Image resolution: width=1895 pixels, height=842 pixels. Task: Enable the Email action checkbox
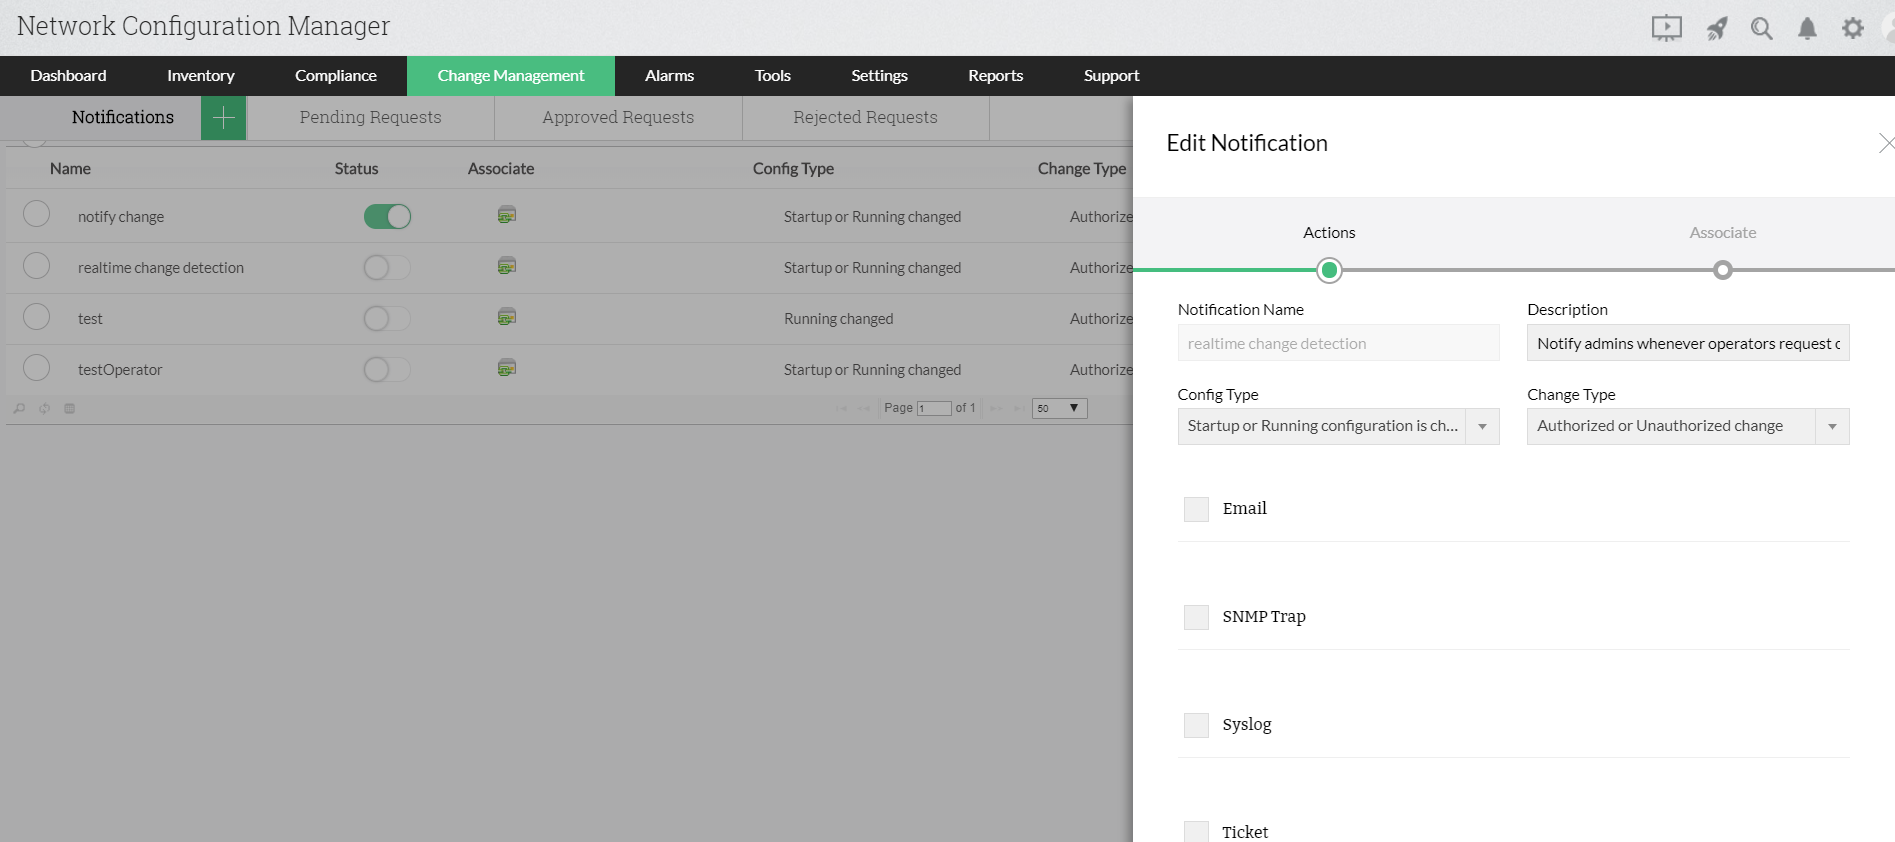click(x=1196, y=509)
